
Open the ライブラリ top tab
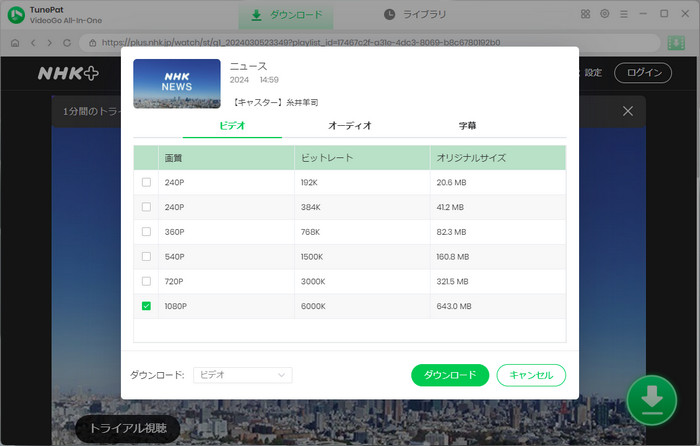tap(415, 15)
